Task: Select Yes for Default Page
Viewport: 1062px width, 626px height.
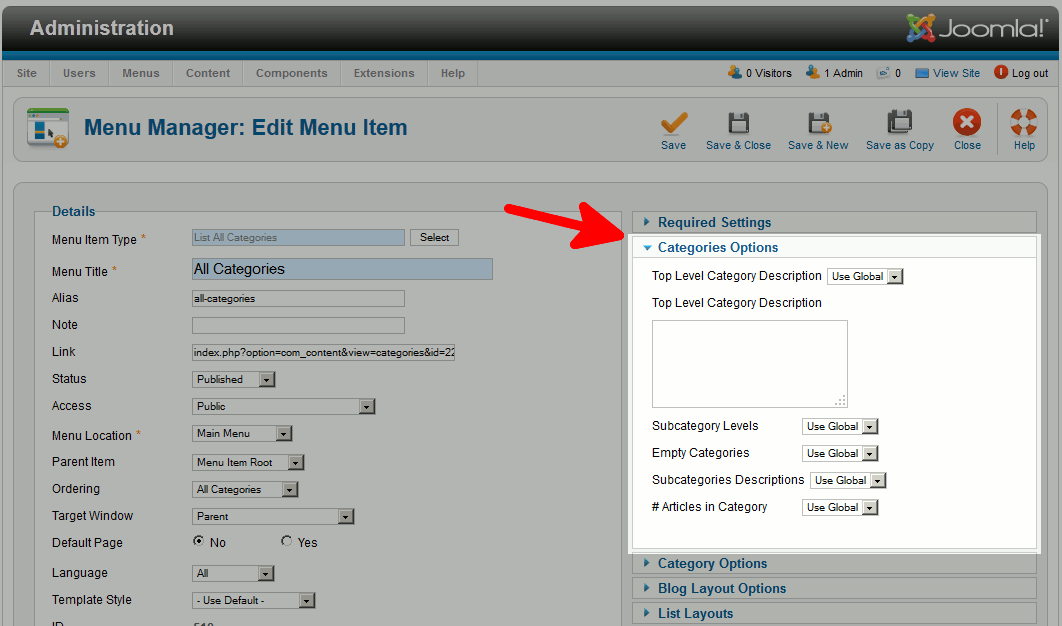Action: (x=286, y=541)
